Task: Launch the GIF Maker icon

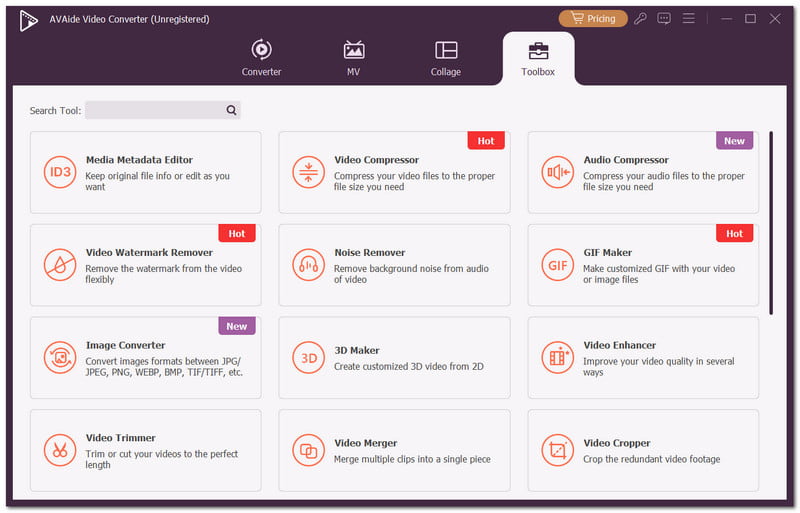Action: 557,265
